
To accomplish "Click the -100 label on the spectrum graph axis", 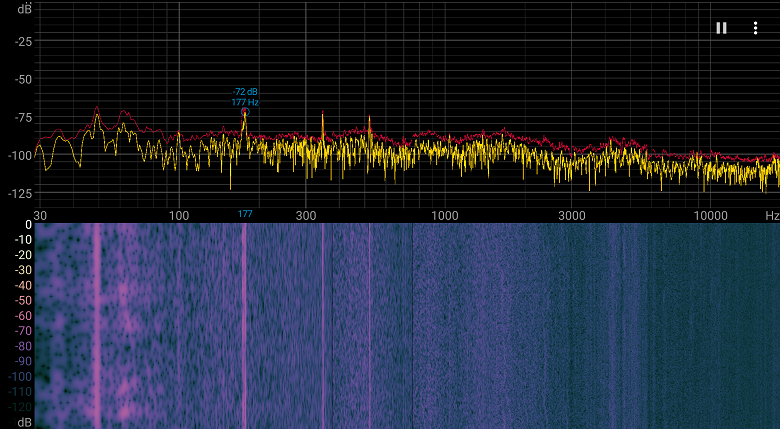I will click(20, 155).
